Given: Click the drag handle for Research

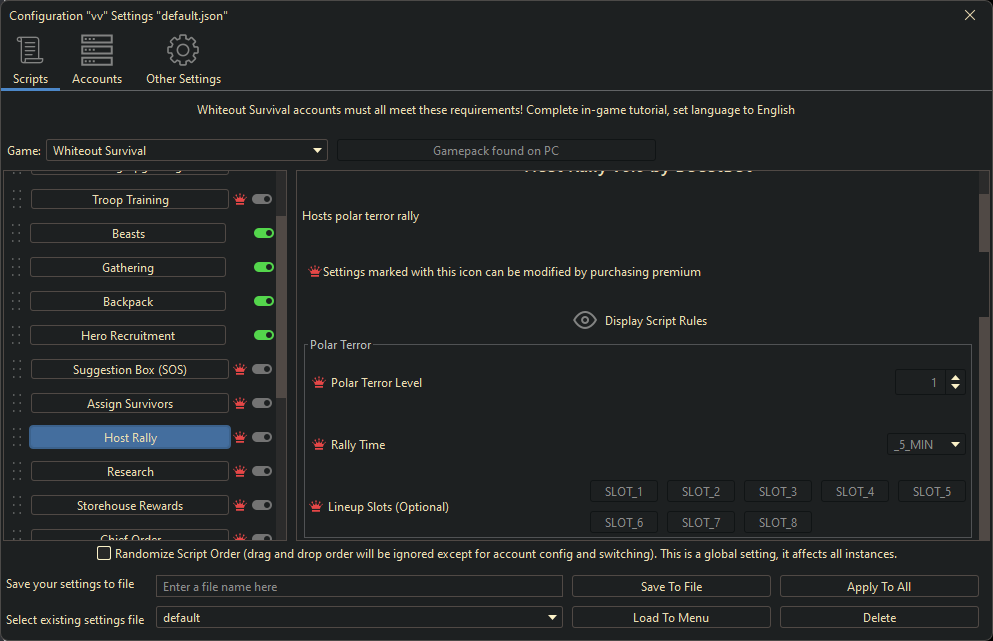Looking at the screenshot, I should point(16,471).
